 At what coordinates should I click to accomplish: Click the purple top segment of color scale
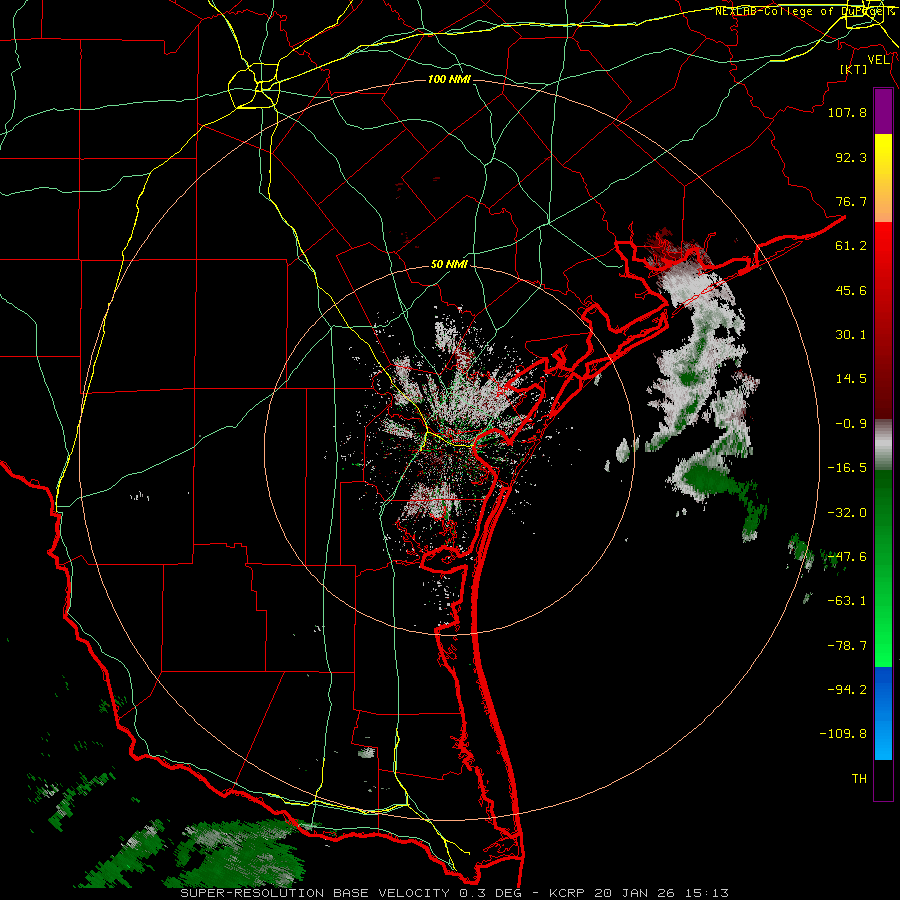pyautogui.click(x=883, y=111)
